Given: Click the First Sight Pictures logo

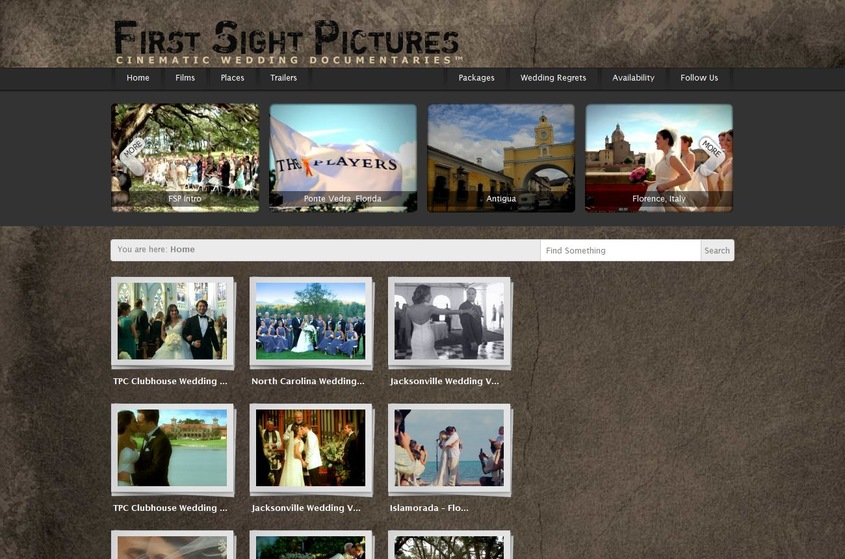Looking at the screenshot, I should pos(287,42).
